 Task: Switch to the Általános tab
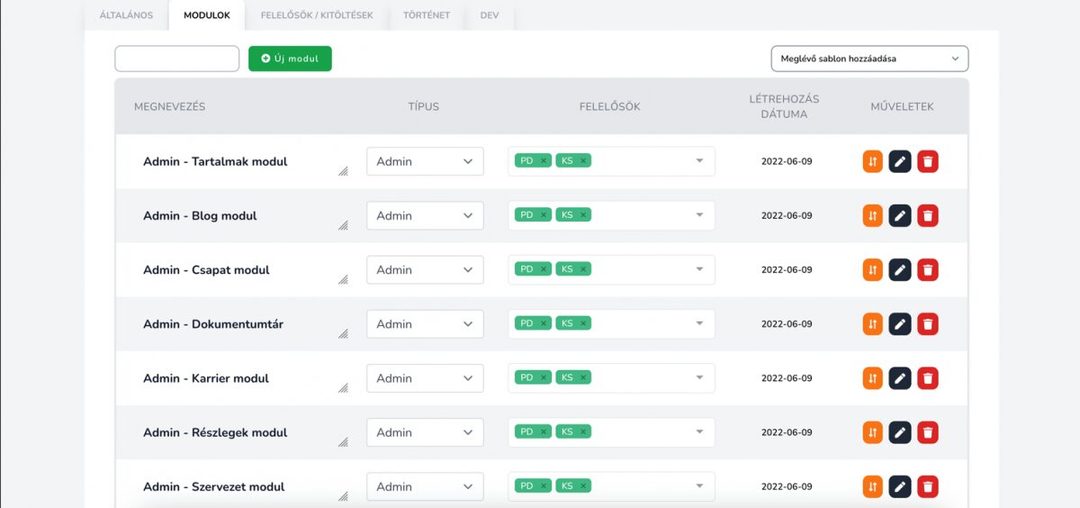coord(126,15)
